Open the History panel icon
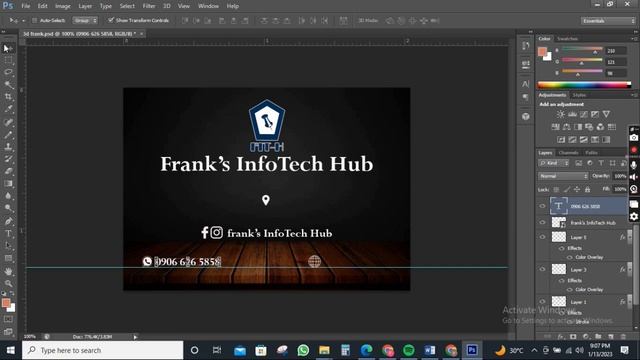This screenshot has width=640, height=360. tap(526, 46)
